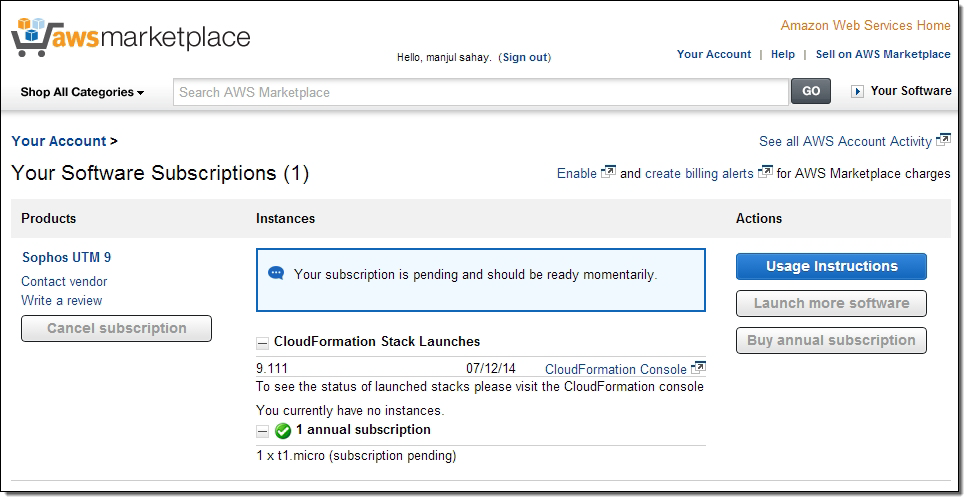Go to Amazon Web Services Home
Screen dimensions: 969x502
pos(865,25)
